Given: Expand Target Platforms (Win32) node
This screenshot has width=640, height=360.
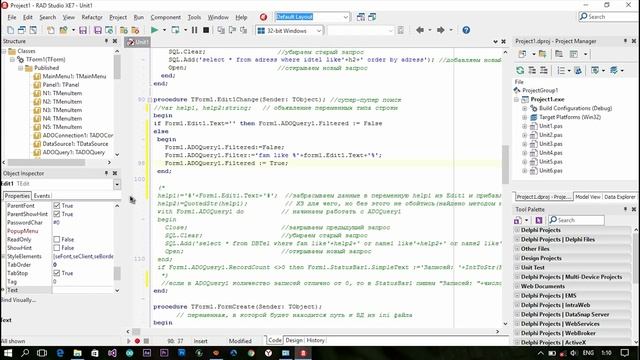Looking at the screenshot, I should pyautogui.click(x=524, y=117).
